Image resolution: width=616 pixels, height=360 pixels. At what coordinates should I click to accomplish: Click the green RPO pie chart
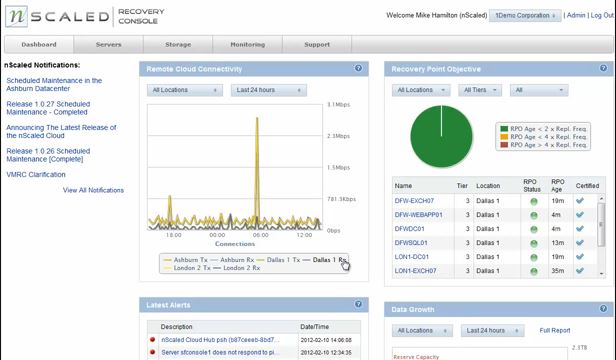pyautogui.click(x=441, y=136)
